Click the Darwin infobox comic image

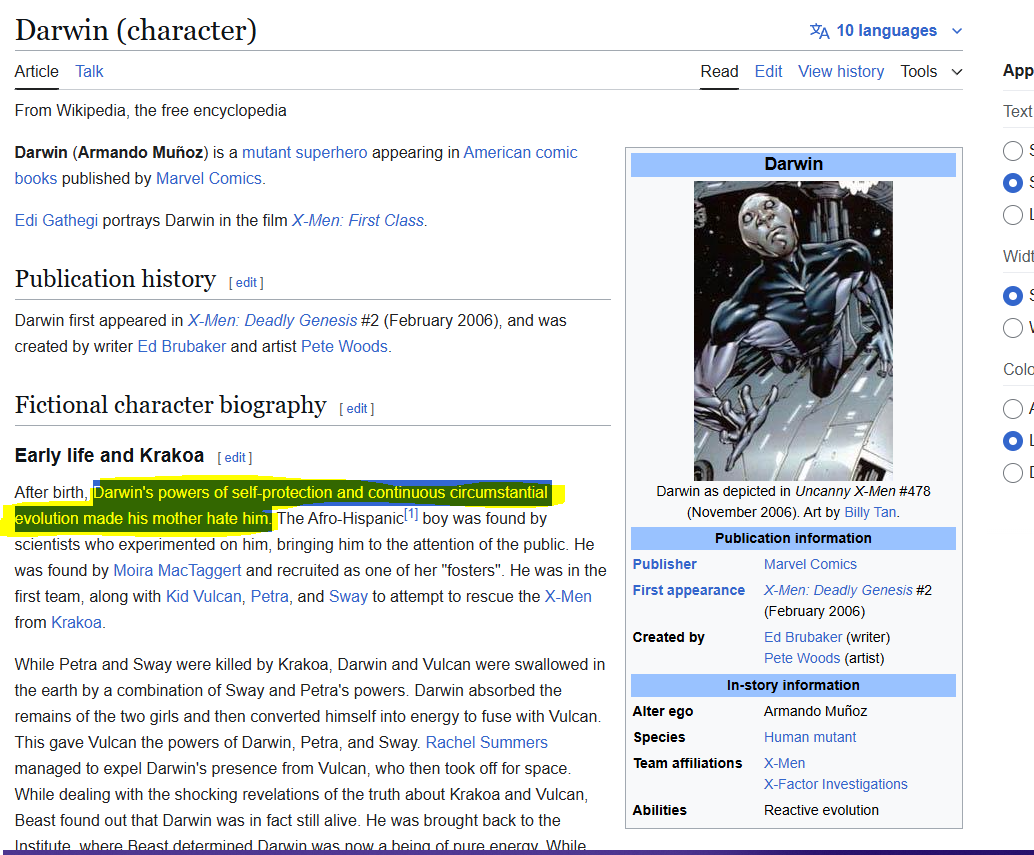tap(793, 330)
